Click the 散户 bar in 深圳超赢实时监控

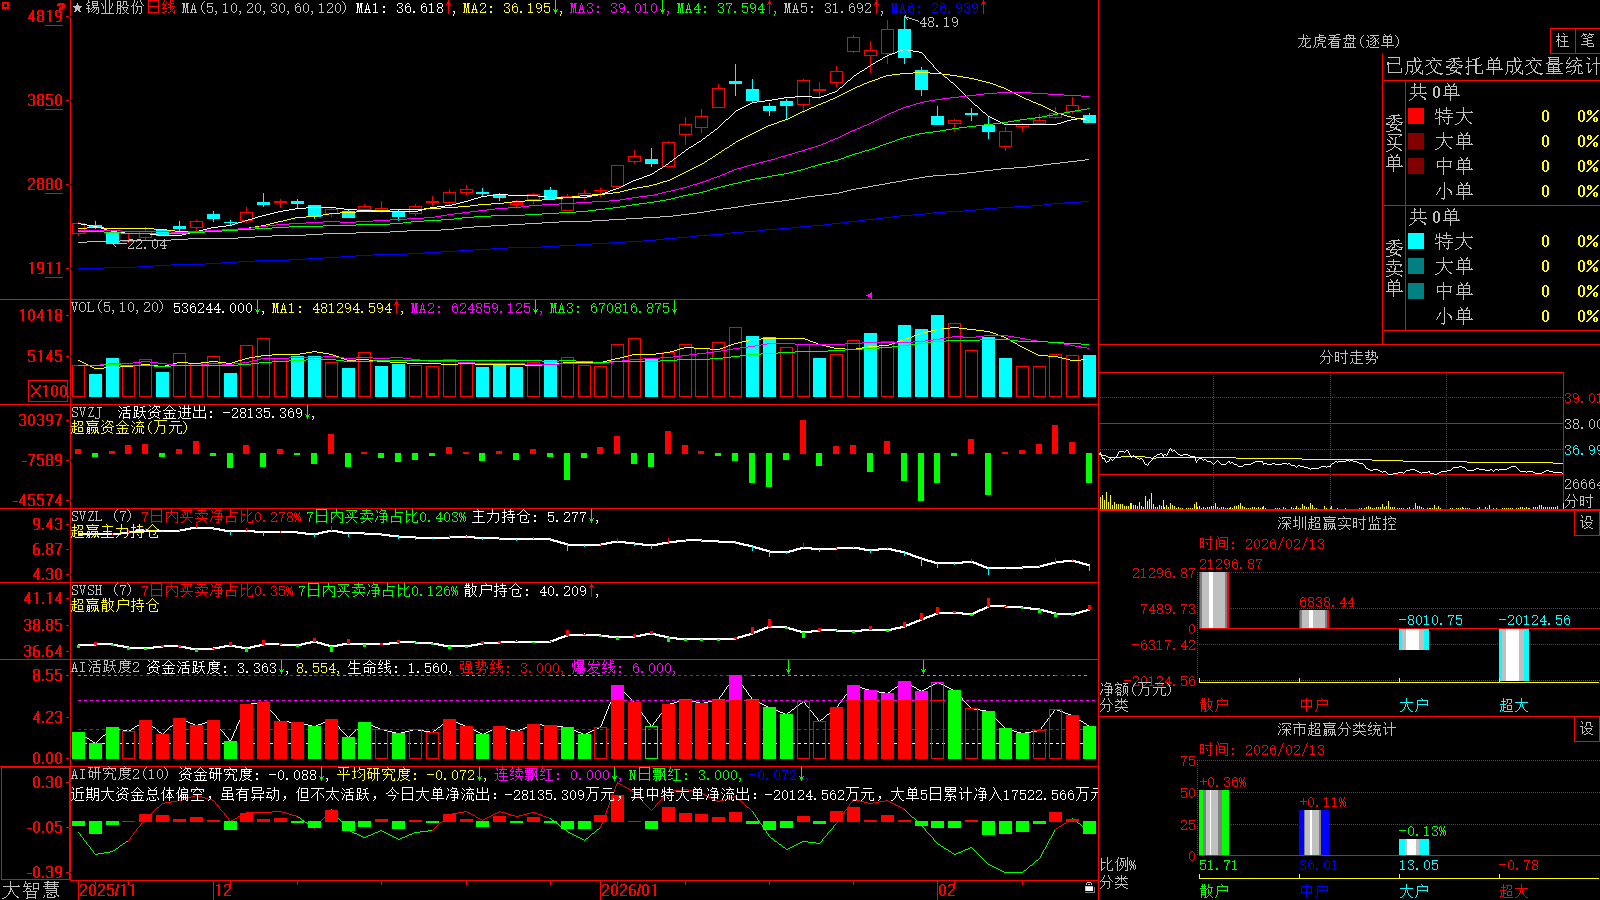click(x=1213, y=600)
